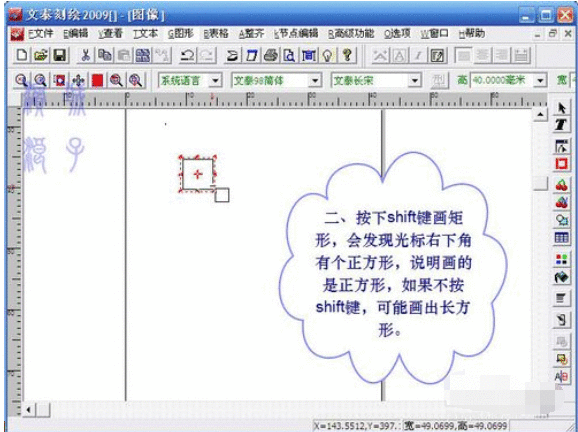578x432 pixels.
Task: Click the horizontal scrollbar left arrow
Action: 29,409
